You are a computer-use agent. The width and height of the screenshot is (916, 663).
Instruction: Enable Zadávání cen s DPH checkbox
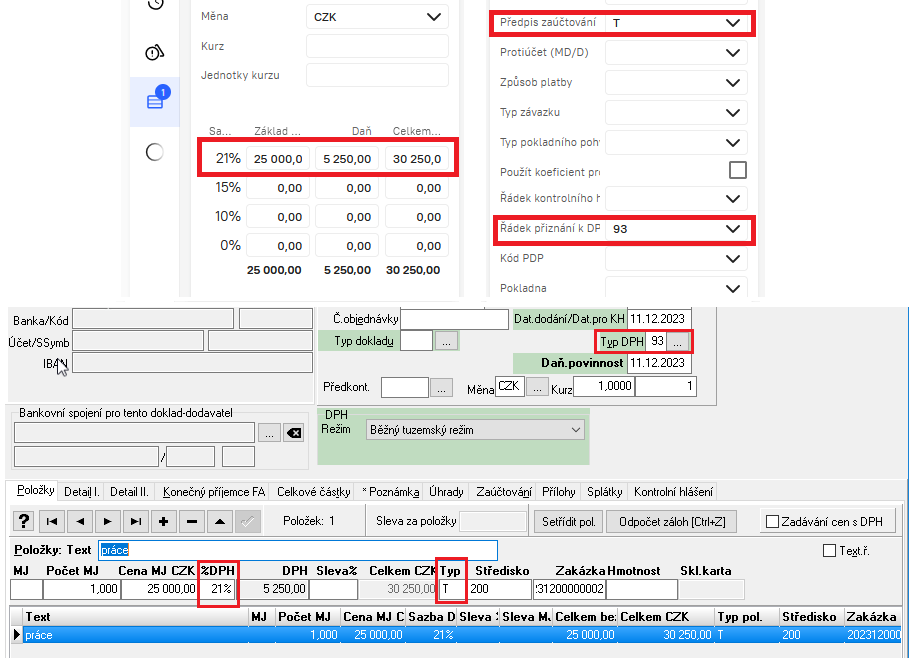pyautogui.click(x=772, y=521)
